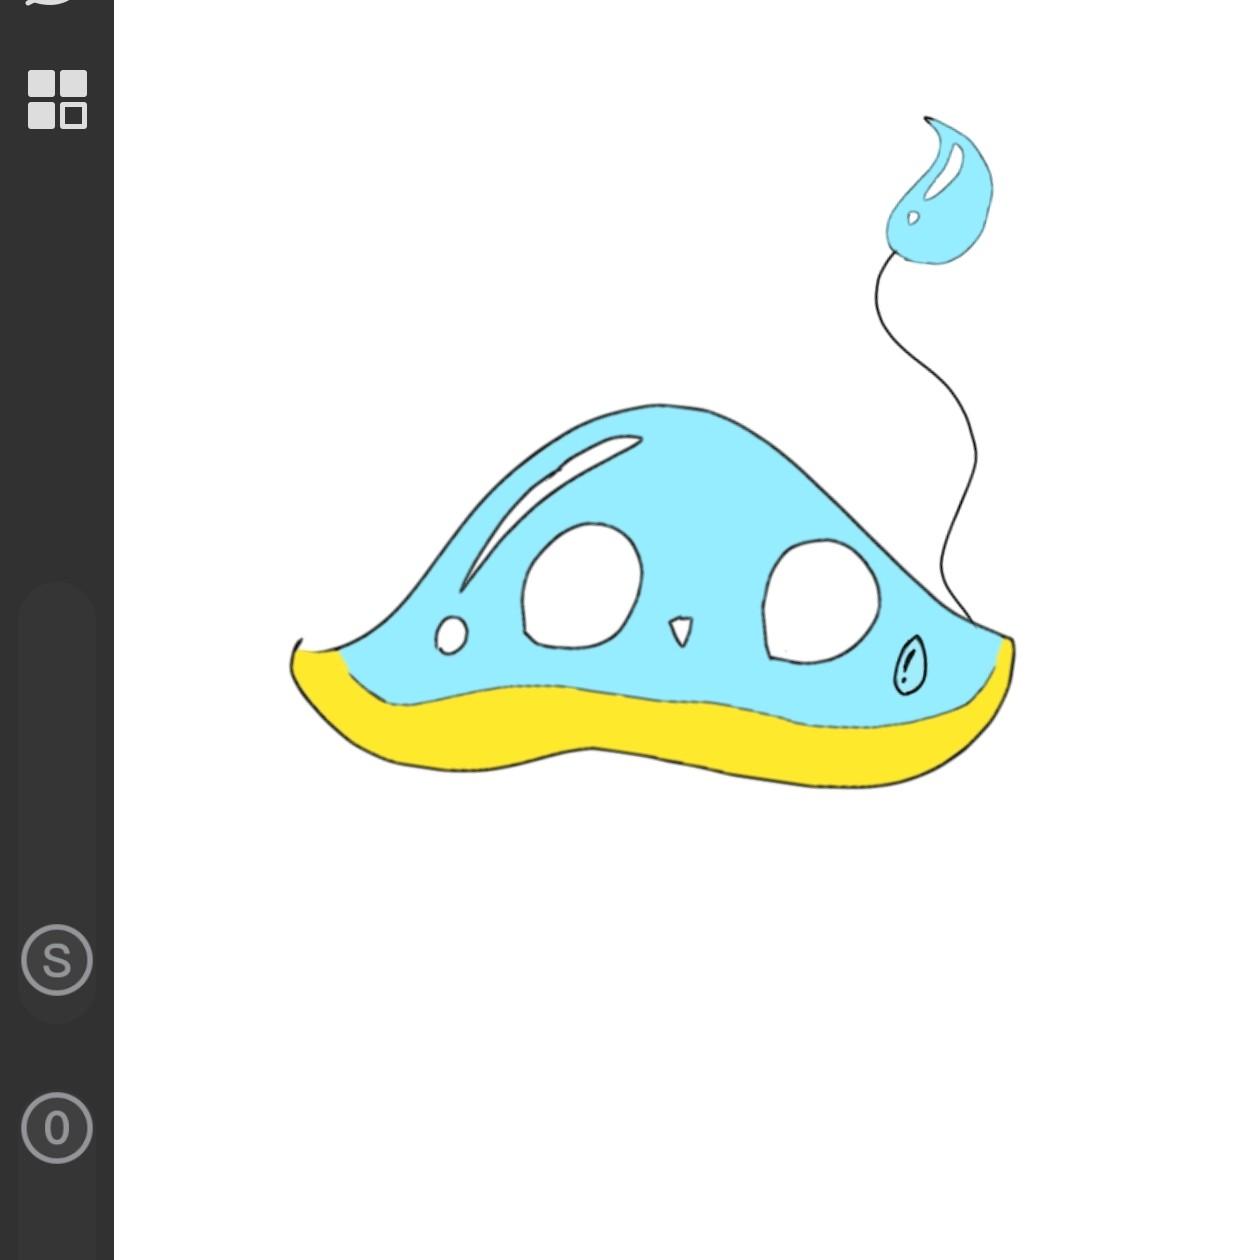This screenshot has width=1260, height=1260.
Task: Click the creature's left white eye
Action: click(x=581, y=587)
